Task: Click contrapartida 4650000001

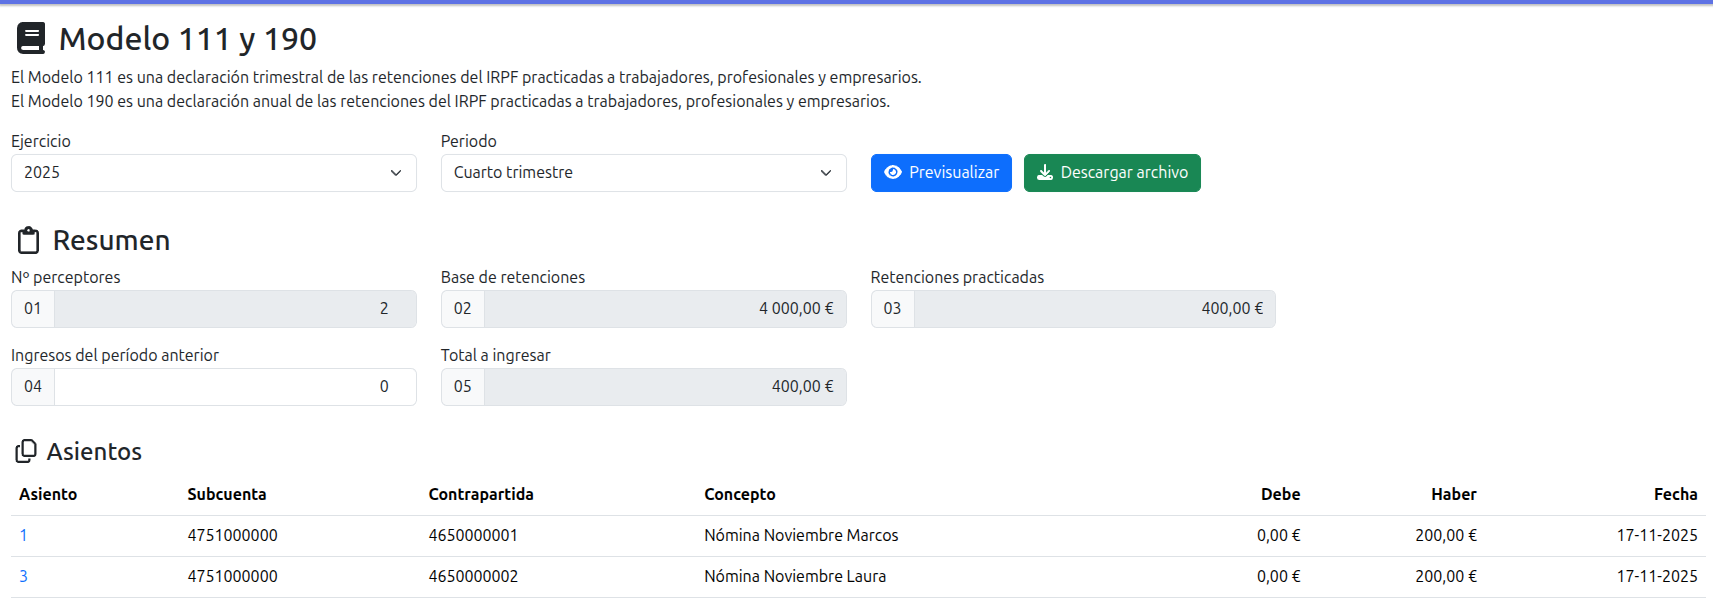Action: [x=473, y=536]
